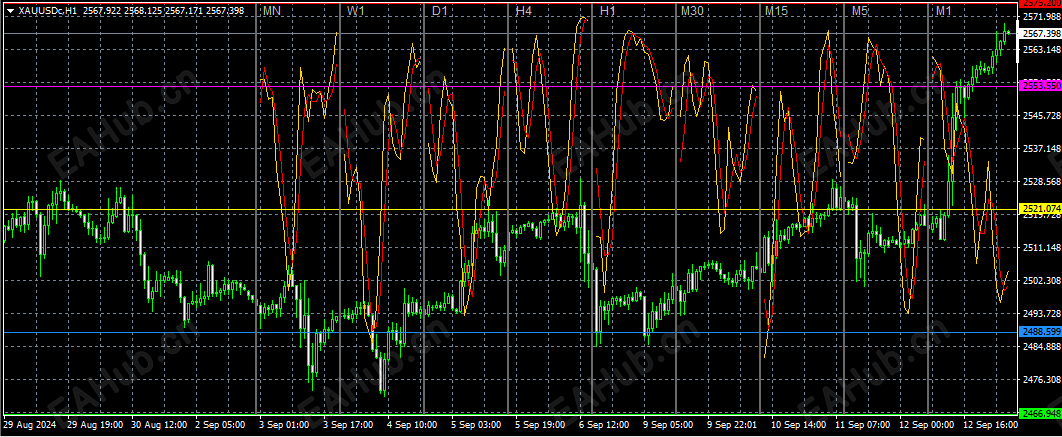The height and width of the screenshot is (437, 1062).
Task: Click the magenta 2553.550 level tag
Action: coord(1040,85)
